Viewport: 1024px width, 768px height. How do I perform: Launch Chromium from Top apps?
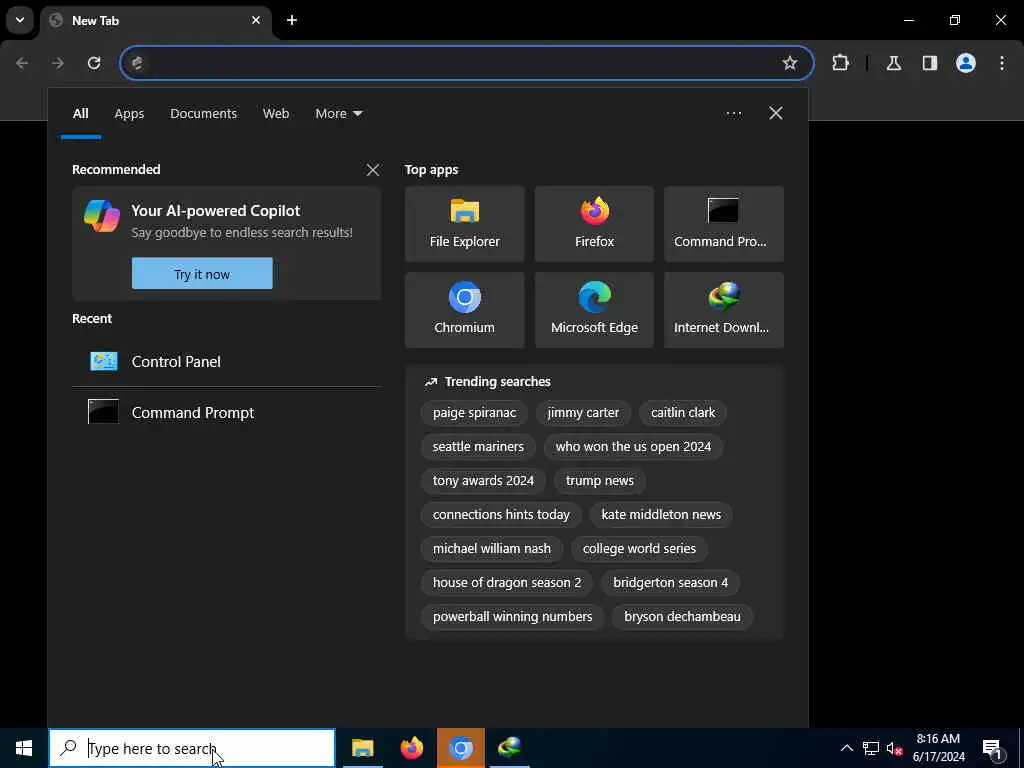pos(464,310)
